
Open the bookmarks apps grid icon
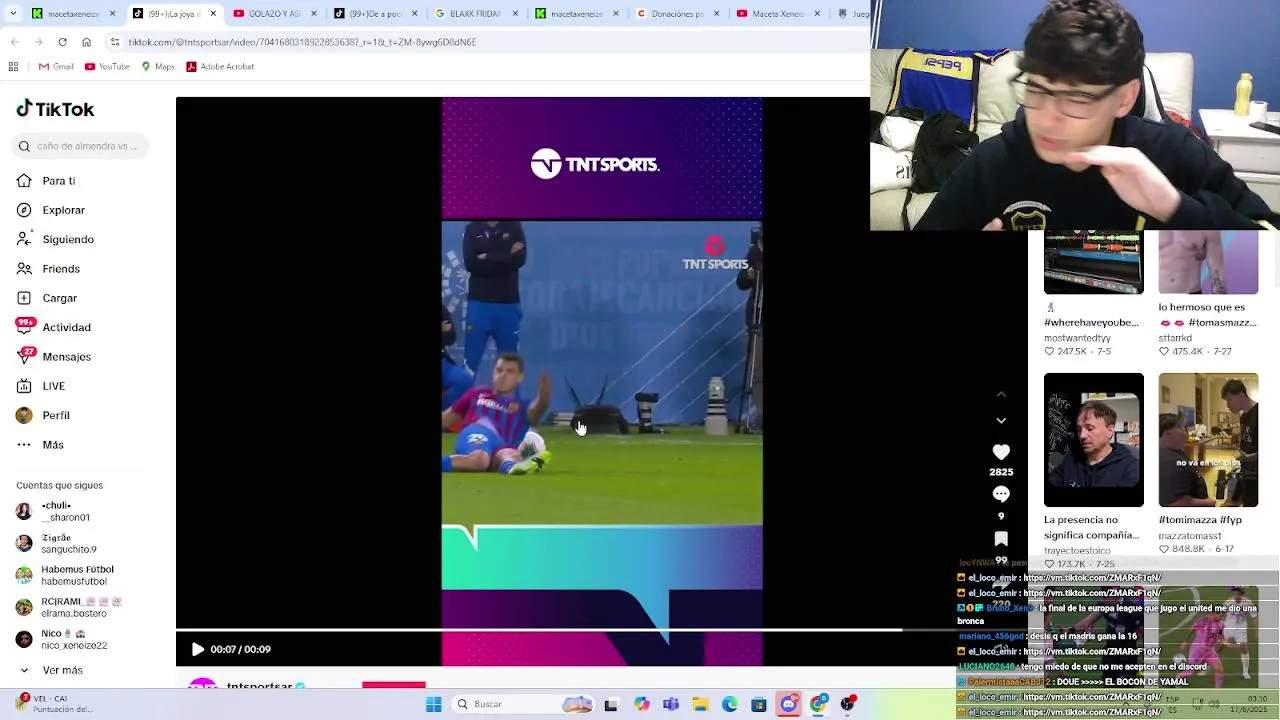(13, 67)
